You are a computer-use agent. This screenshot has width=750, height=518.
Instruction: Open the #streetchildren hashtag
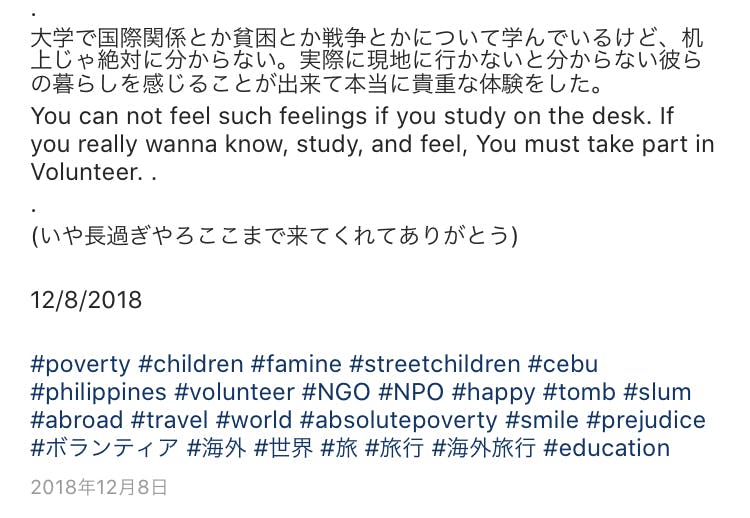coord(435,364)
